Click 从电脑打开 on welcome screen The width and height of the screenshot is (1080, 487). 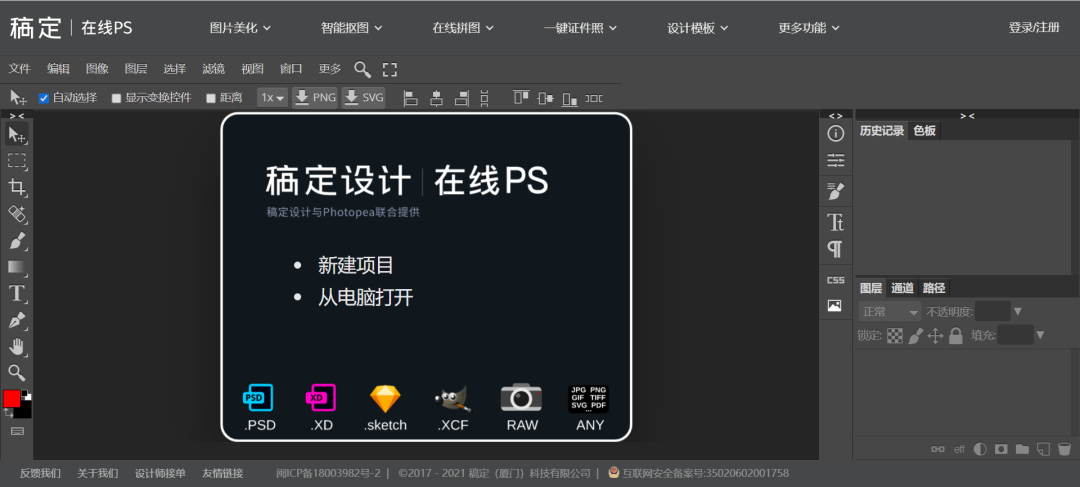365,298
